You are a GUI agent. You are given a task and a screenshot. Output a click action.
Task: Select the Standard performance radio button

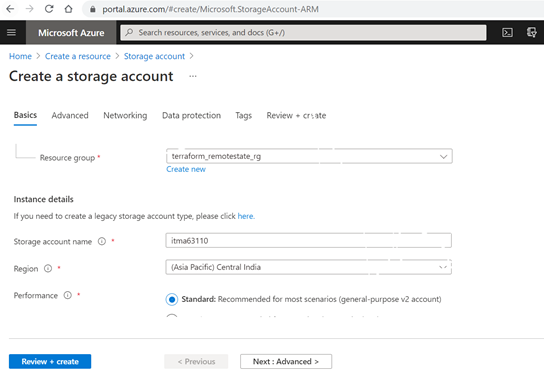(172, 299)
